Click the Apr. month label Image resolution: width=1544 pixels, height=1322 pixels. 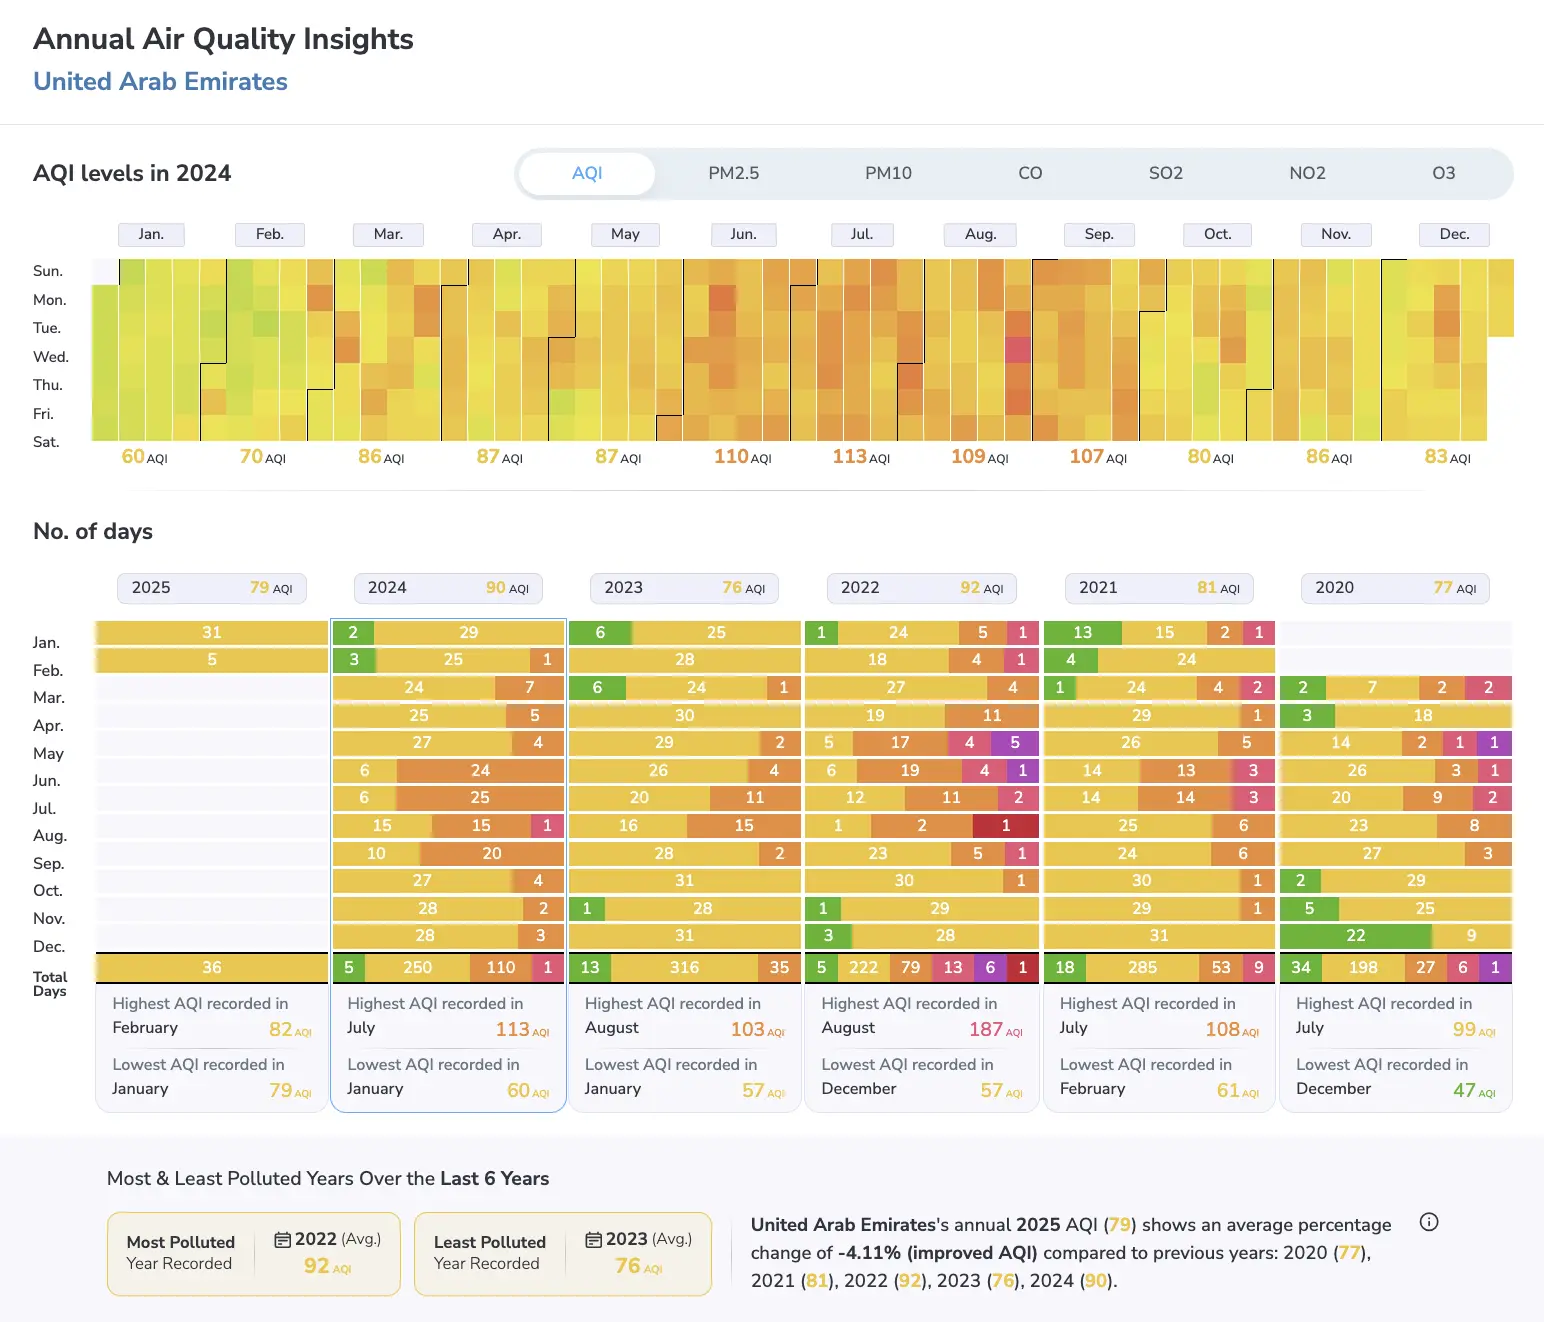507,234
